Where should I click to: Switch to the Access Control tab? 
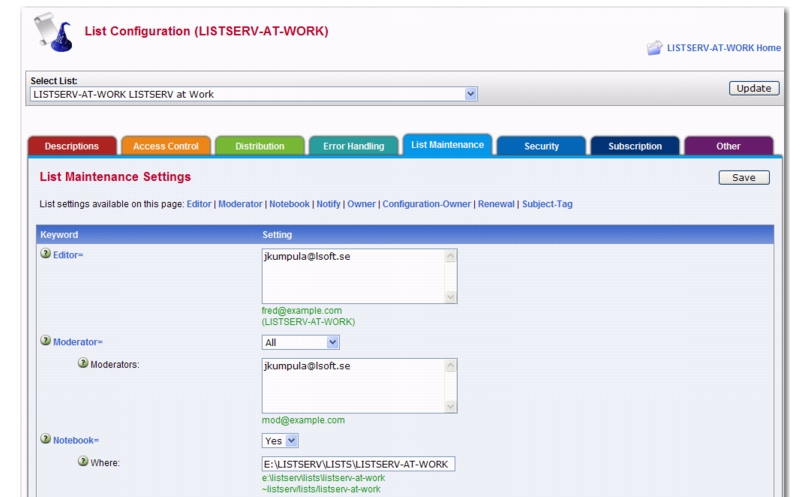(166, 146)
